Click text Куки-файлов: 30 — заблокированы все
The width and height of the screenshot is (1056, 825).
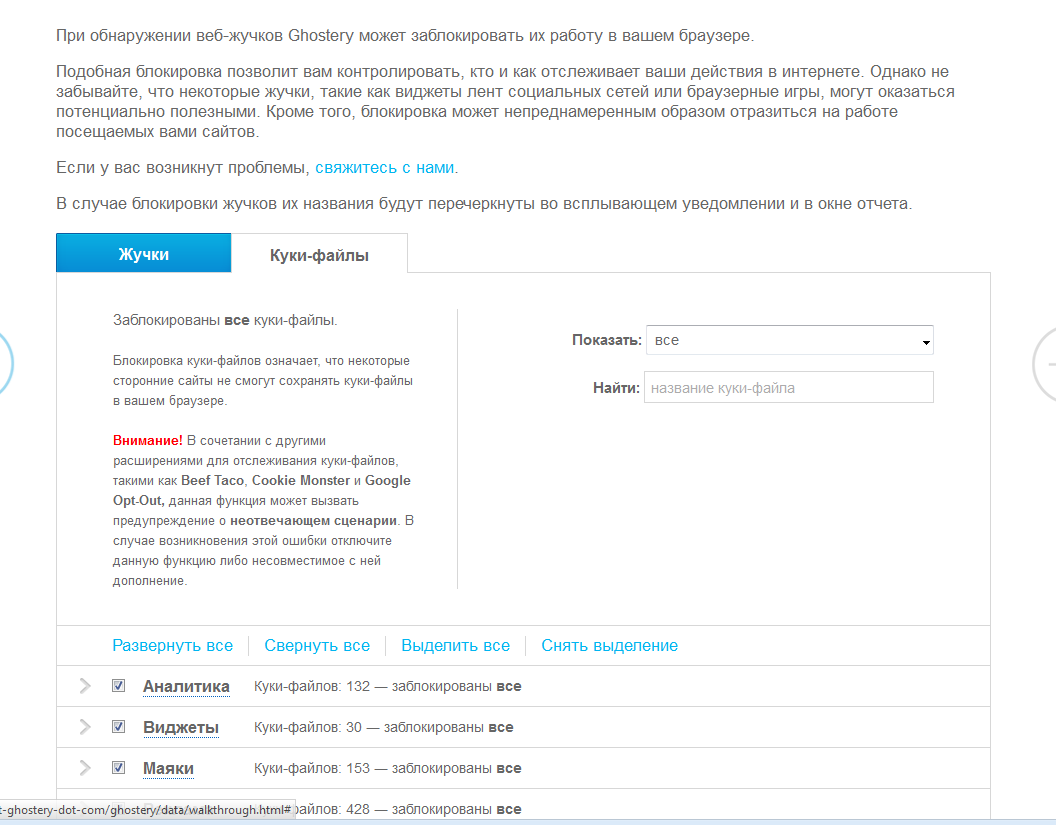(x=383, y=727)
